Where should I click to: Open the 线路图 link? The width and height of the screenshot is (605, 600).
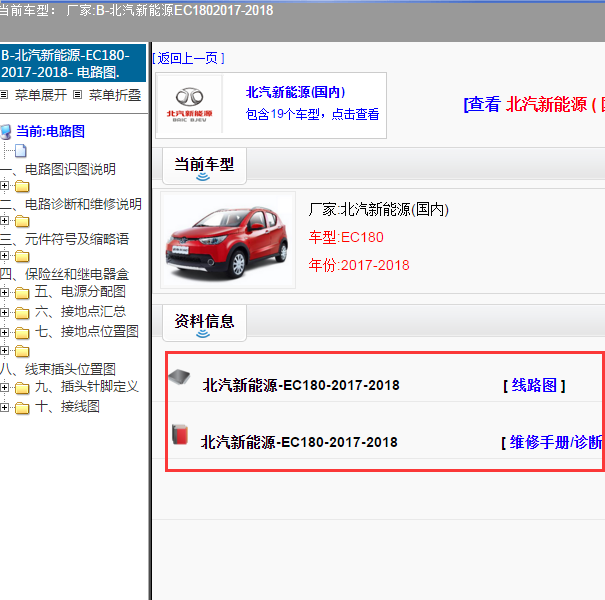[534, 385]
